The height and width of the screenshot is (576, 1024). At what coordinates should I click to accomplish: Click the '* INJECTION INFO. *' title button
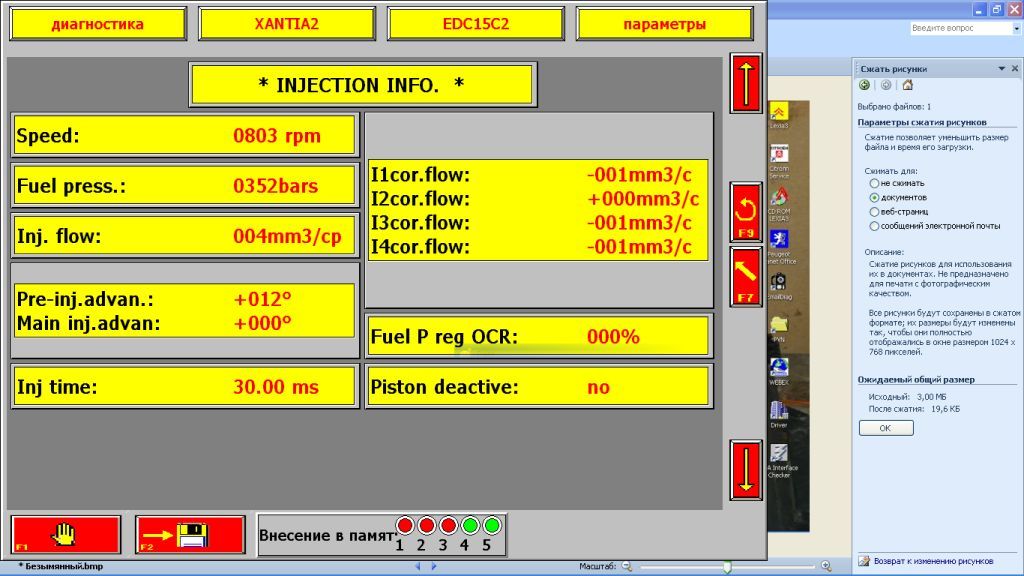tap(362, 85)
